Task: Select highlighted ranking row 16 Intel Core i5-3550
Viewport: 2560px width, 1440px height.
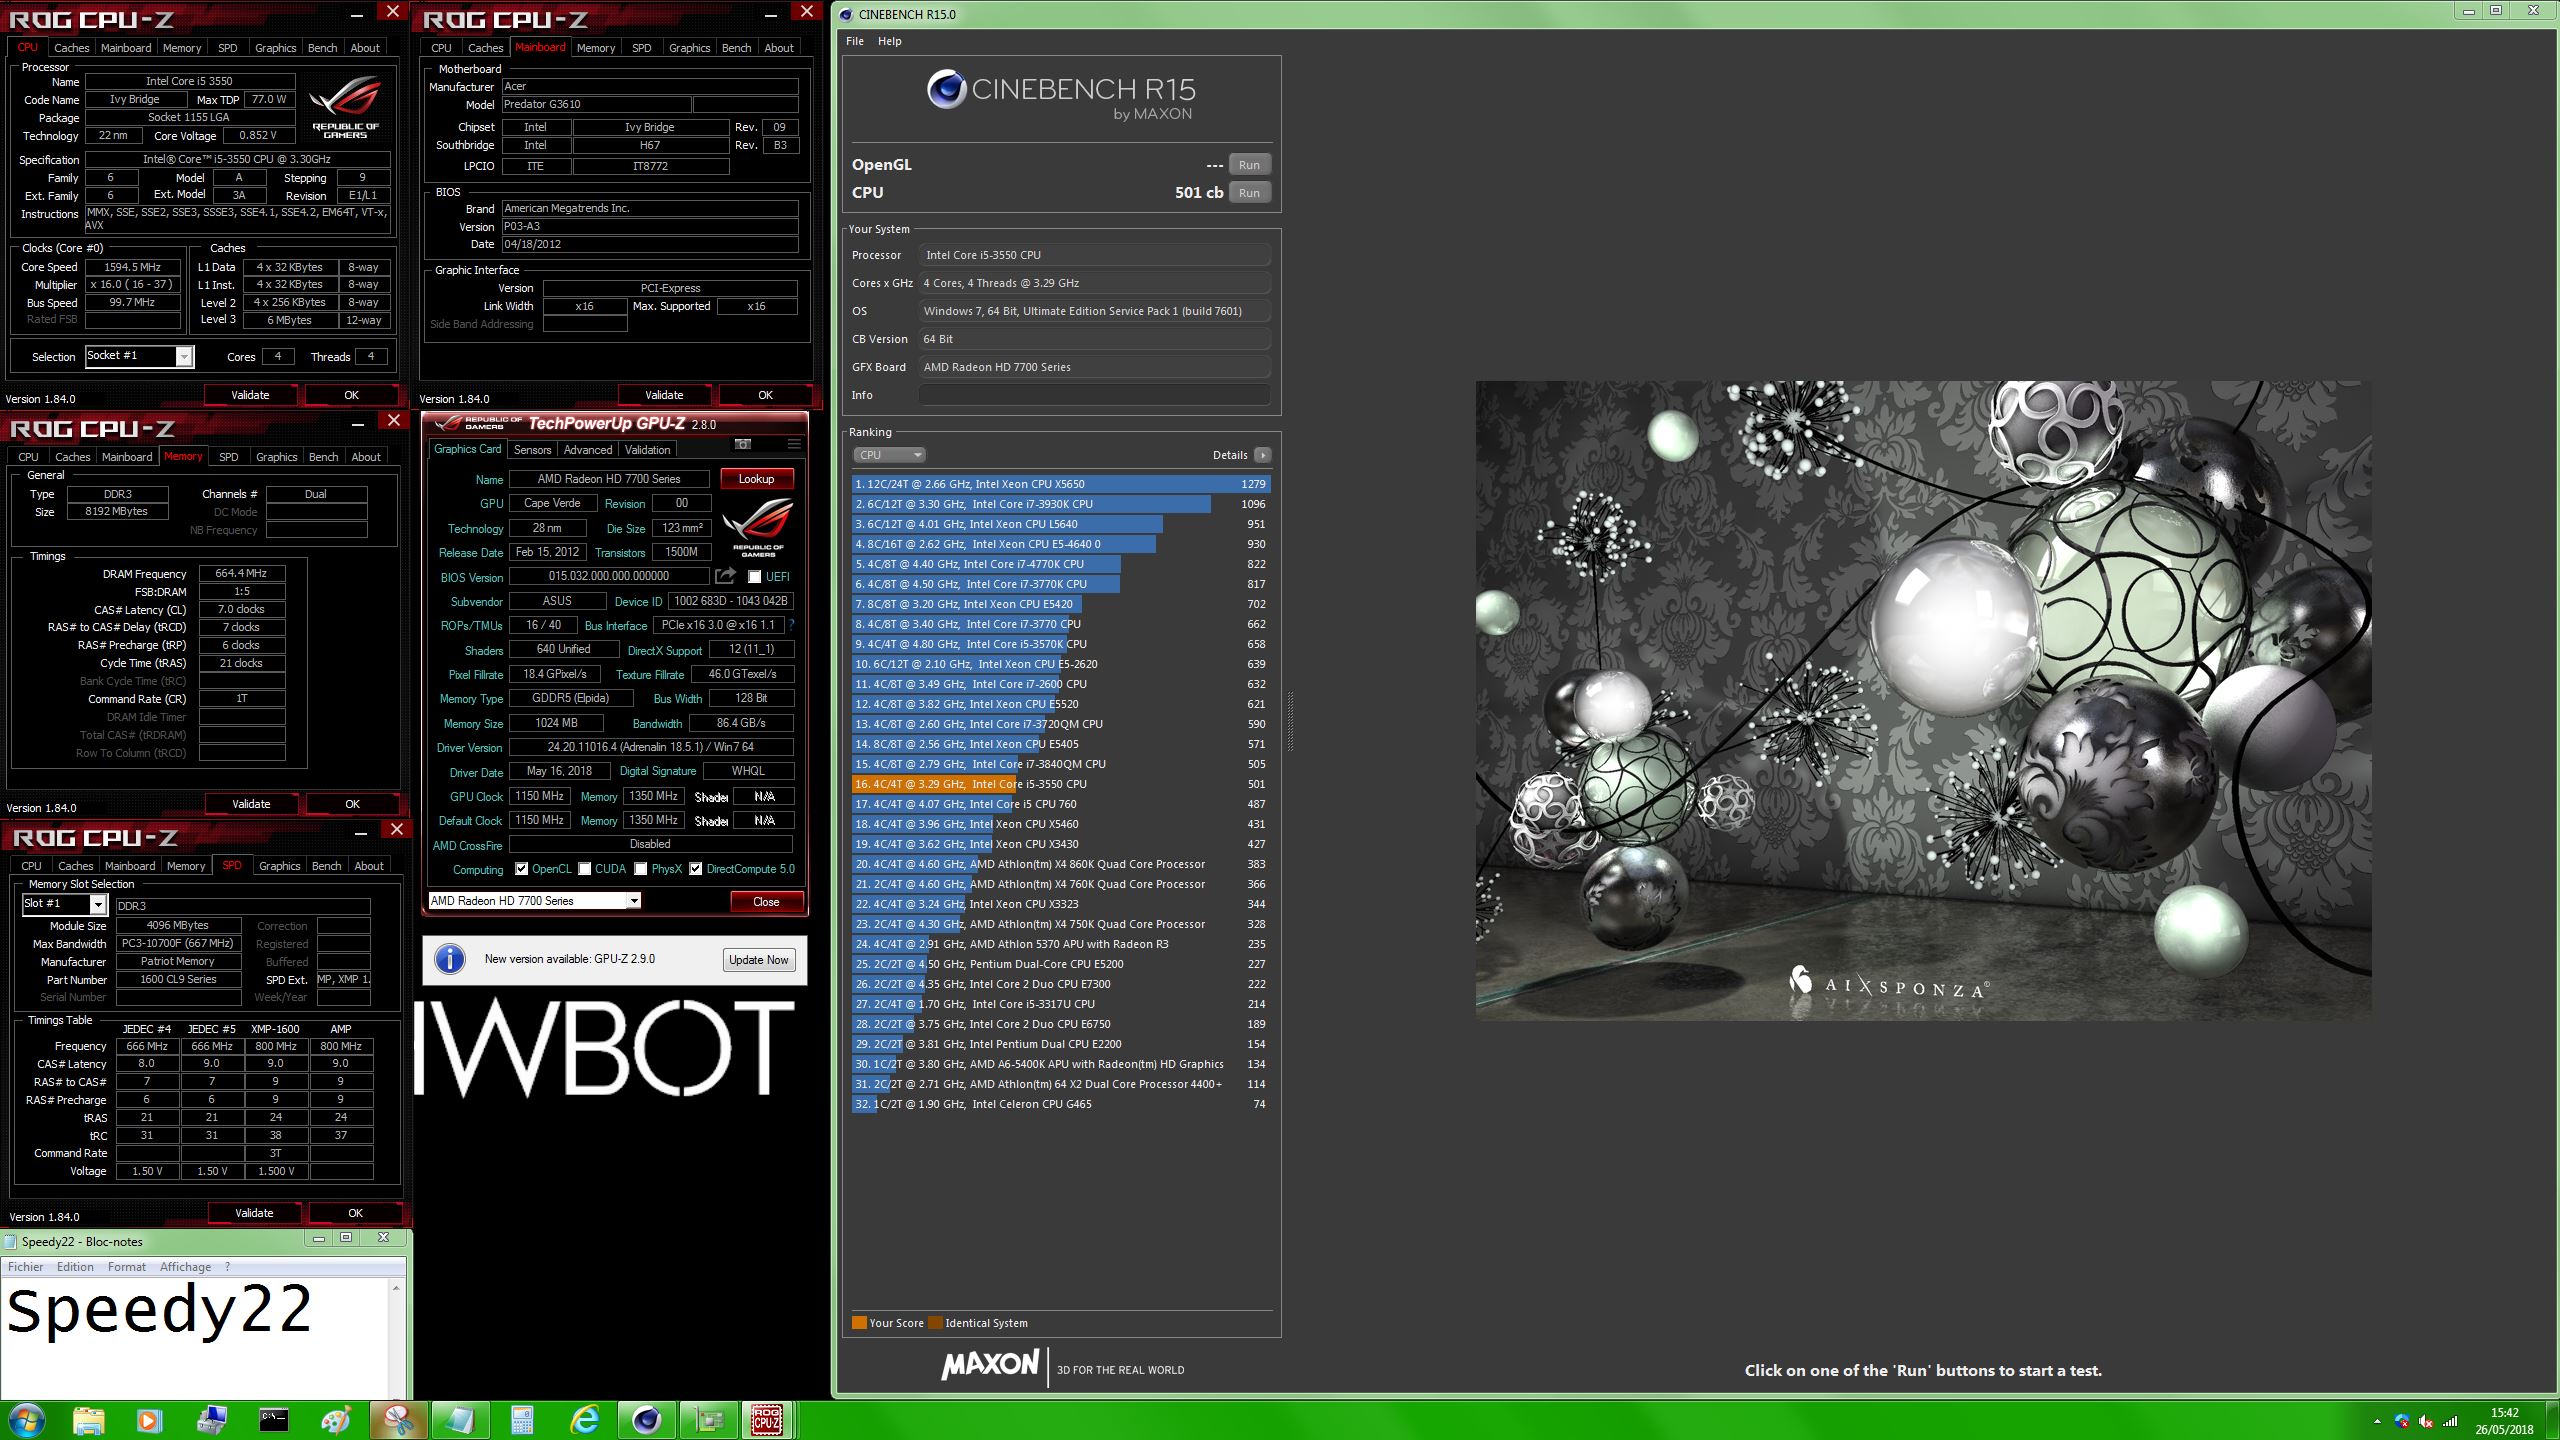Action: pos(1061,784)
